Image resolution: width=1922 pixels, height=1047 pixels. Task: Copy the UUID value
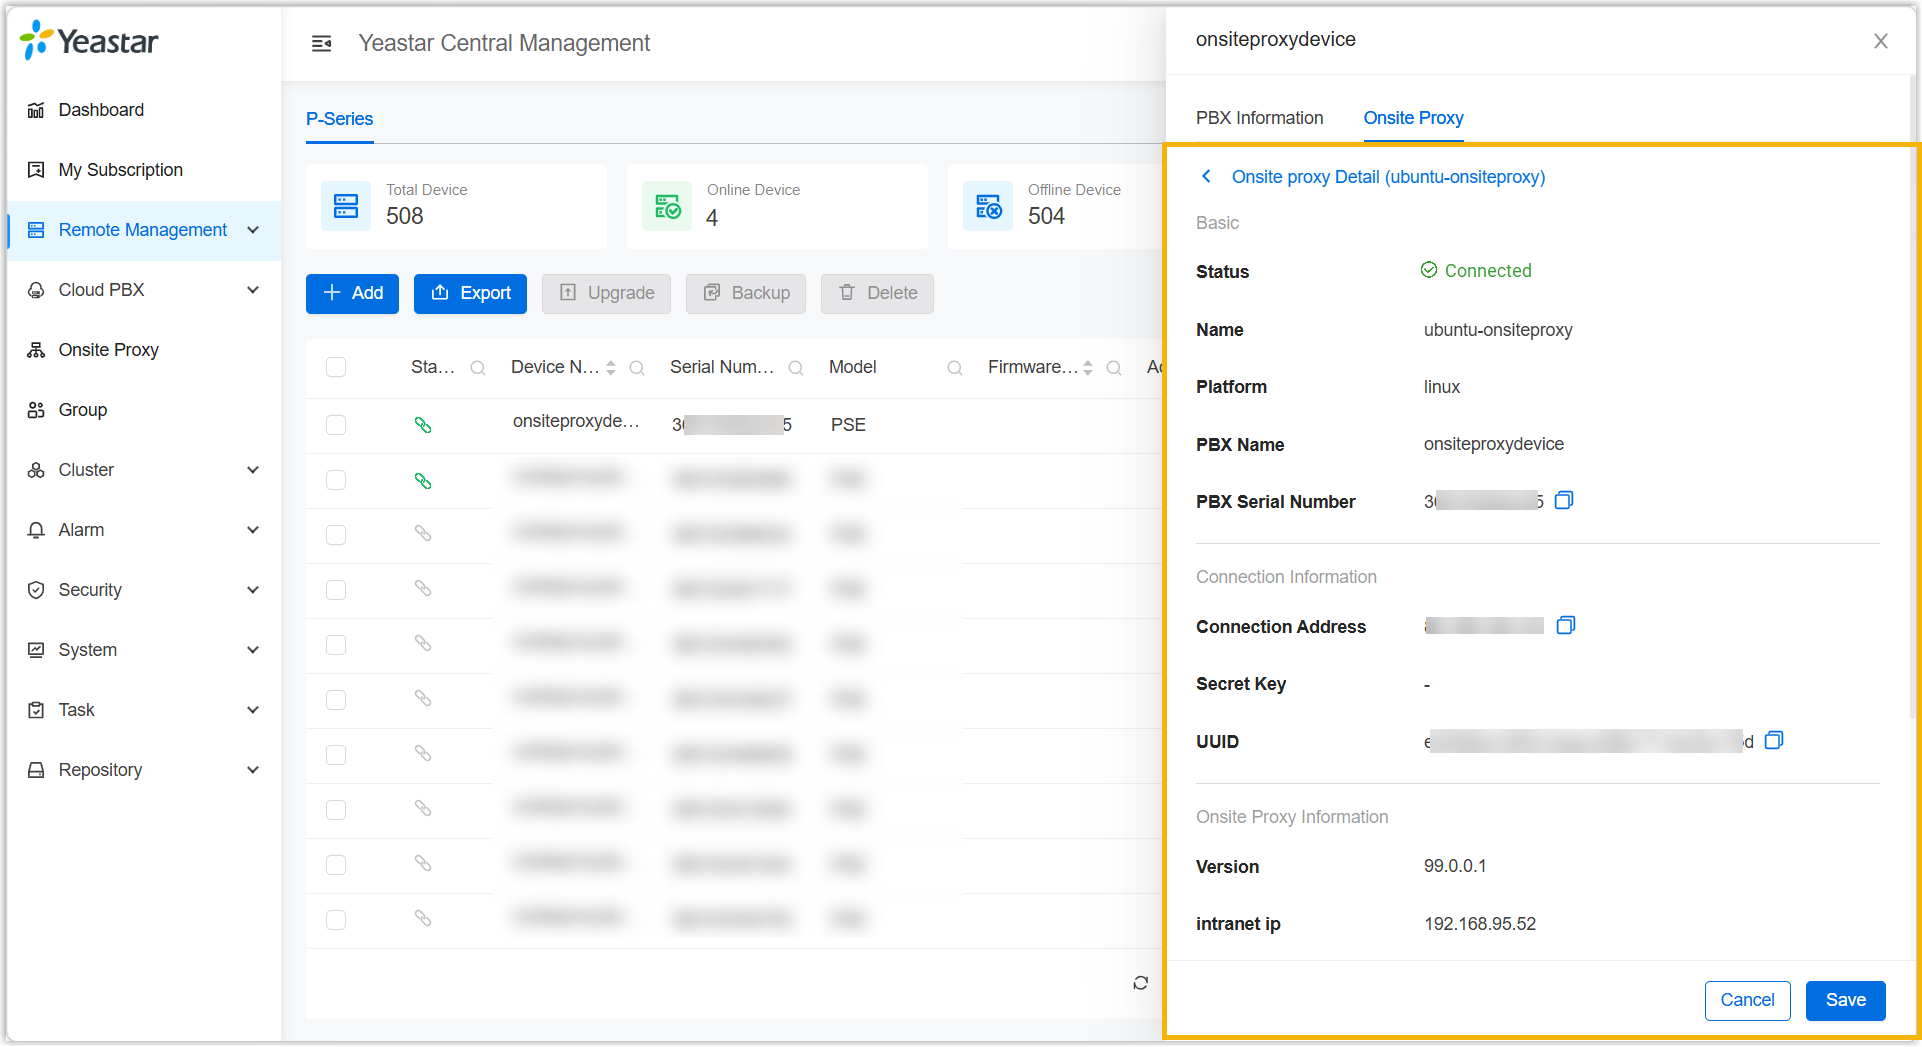1774,740
